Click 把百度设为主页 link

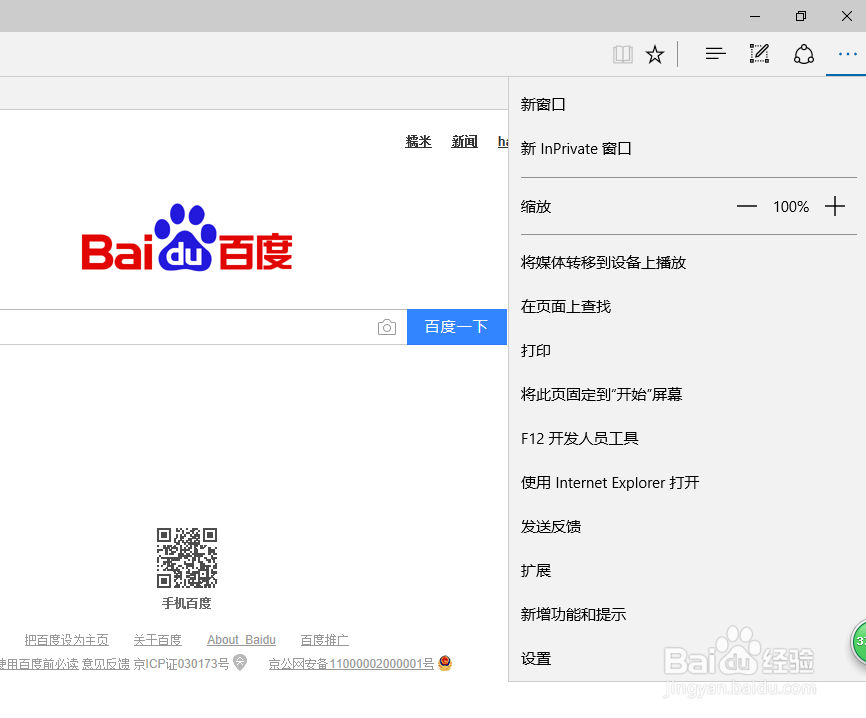coord(66,640)
